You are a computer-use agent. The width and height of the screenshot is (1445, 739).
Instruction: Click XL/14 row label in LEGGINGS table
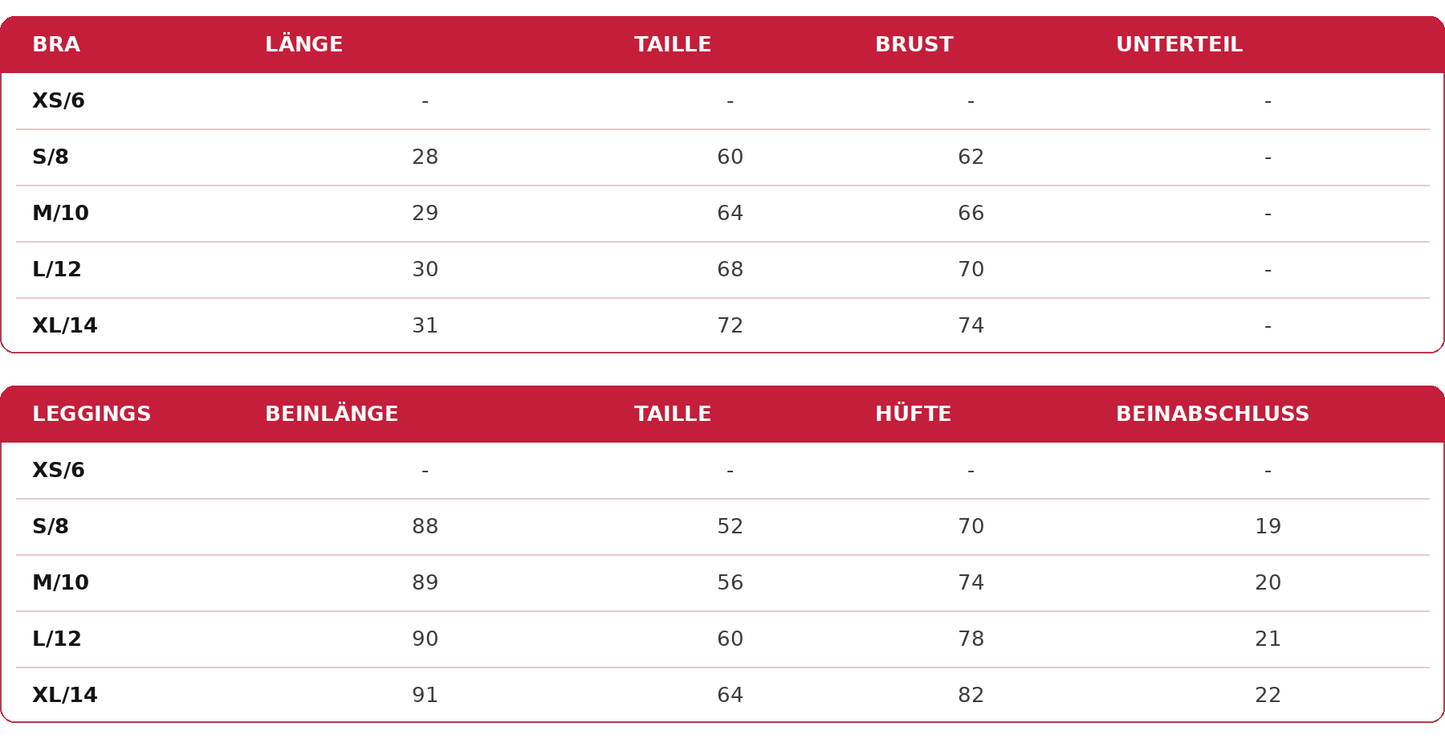coord(65,695)
